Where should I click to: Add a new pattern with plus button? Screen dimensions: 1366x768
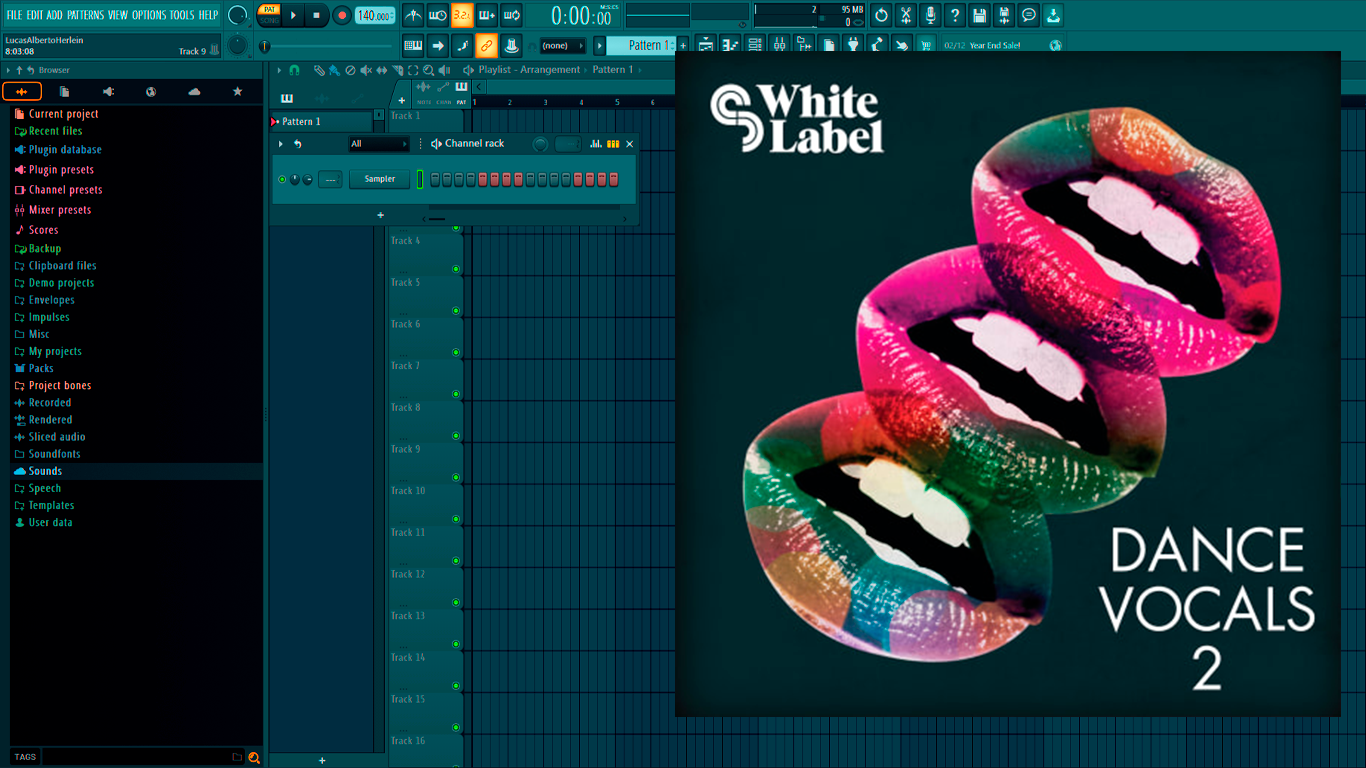point(684,45)
